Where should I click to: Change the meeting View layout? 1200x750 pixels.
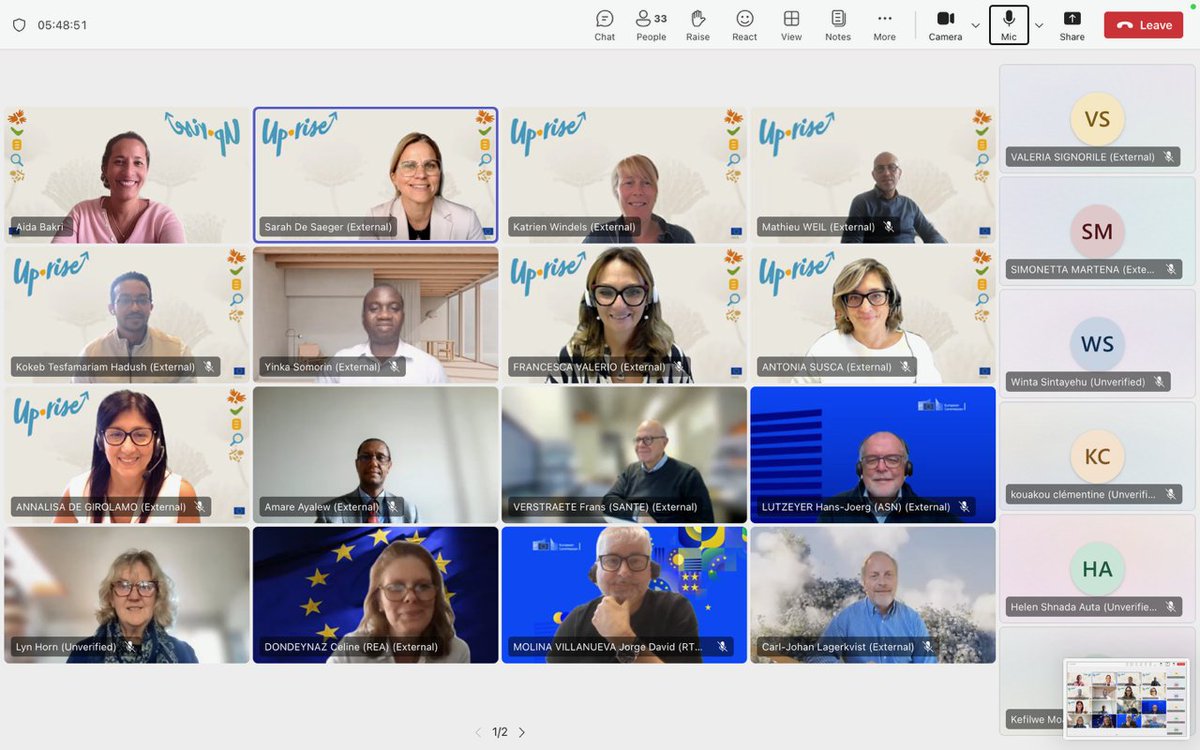(x=791, y=25)
